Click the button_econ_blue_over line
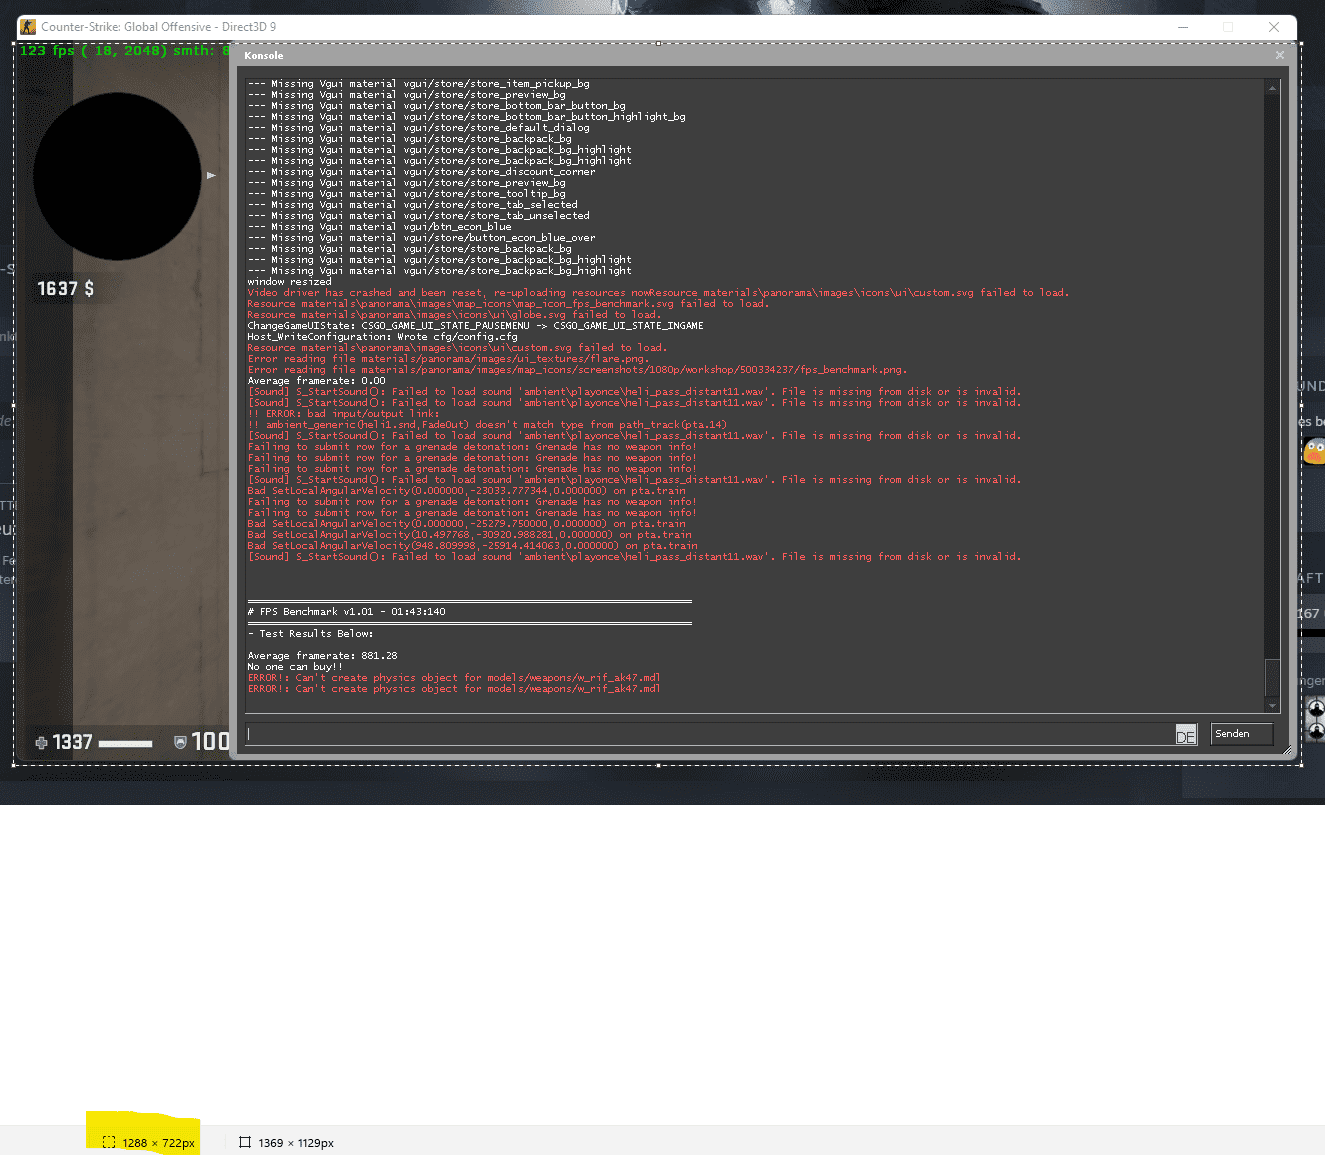This screenshot has width=1325, height=1157. click(x=422, y=238)
